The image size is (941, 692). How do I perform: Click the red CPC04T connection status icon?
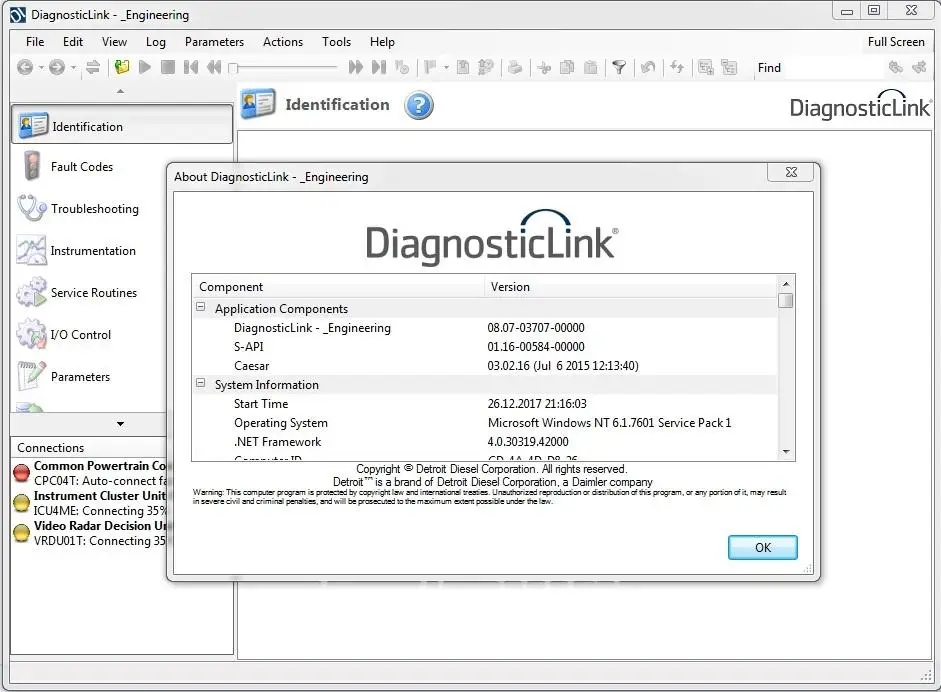tap(21, 473)
